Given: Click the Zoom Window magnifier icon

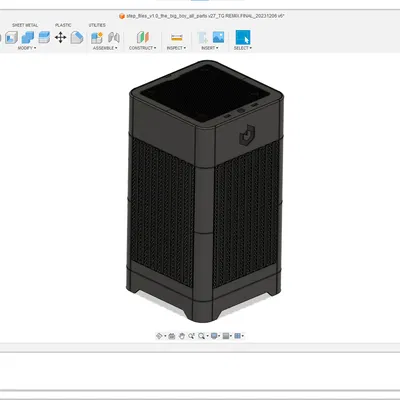Looking at the screenshot, I should point(201,336).
